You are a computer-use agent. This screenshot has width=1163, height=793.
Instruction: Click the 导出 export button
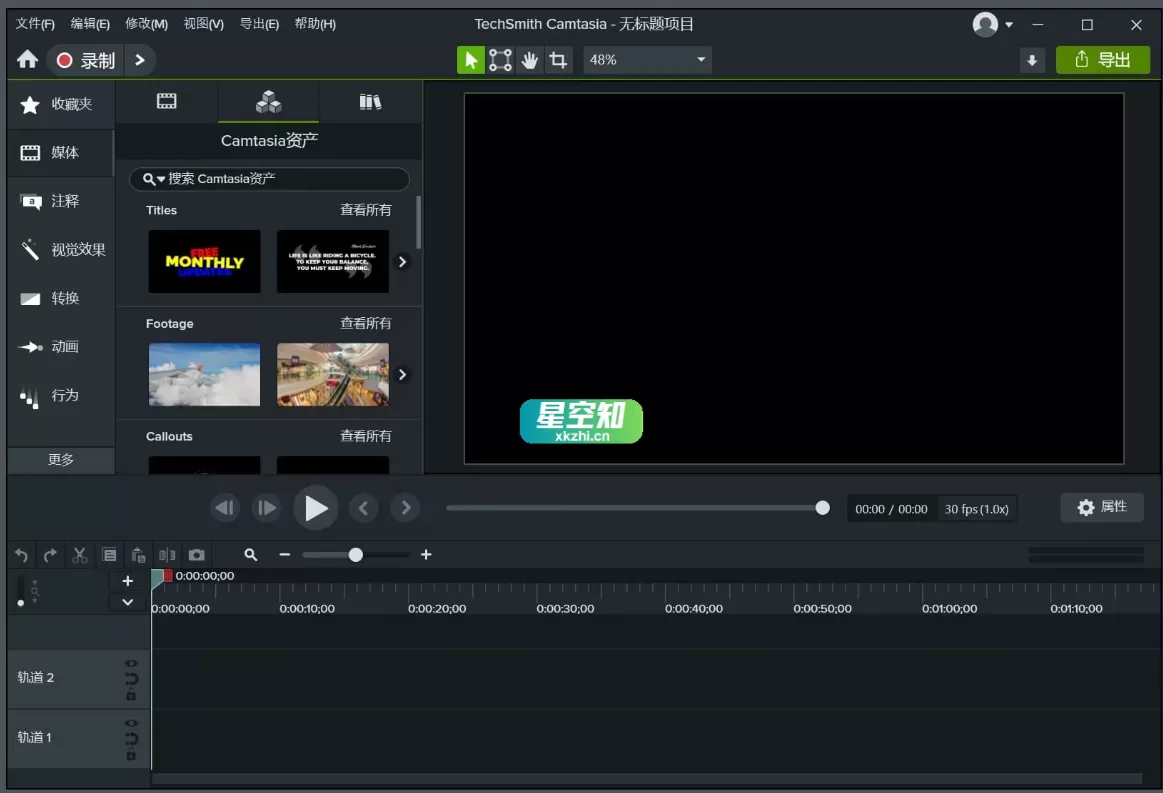click(1103, 59)
